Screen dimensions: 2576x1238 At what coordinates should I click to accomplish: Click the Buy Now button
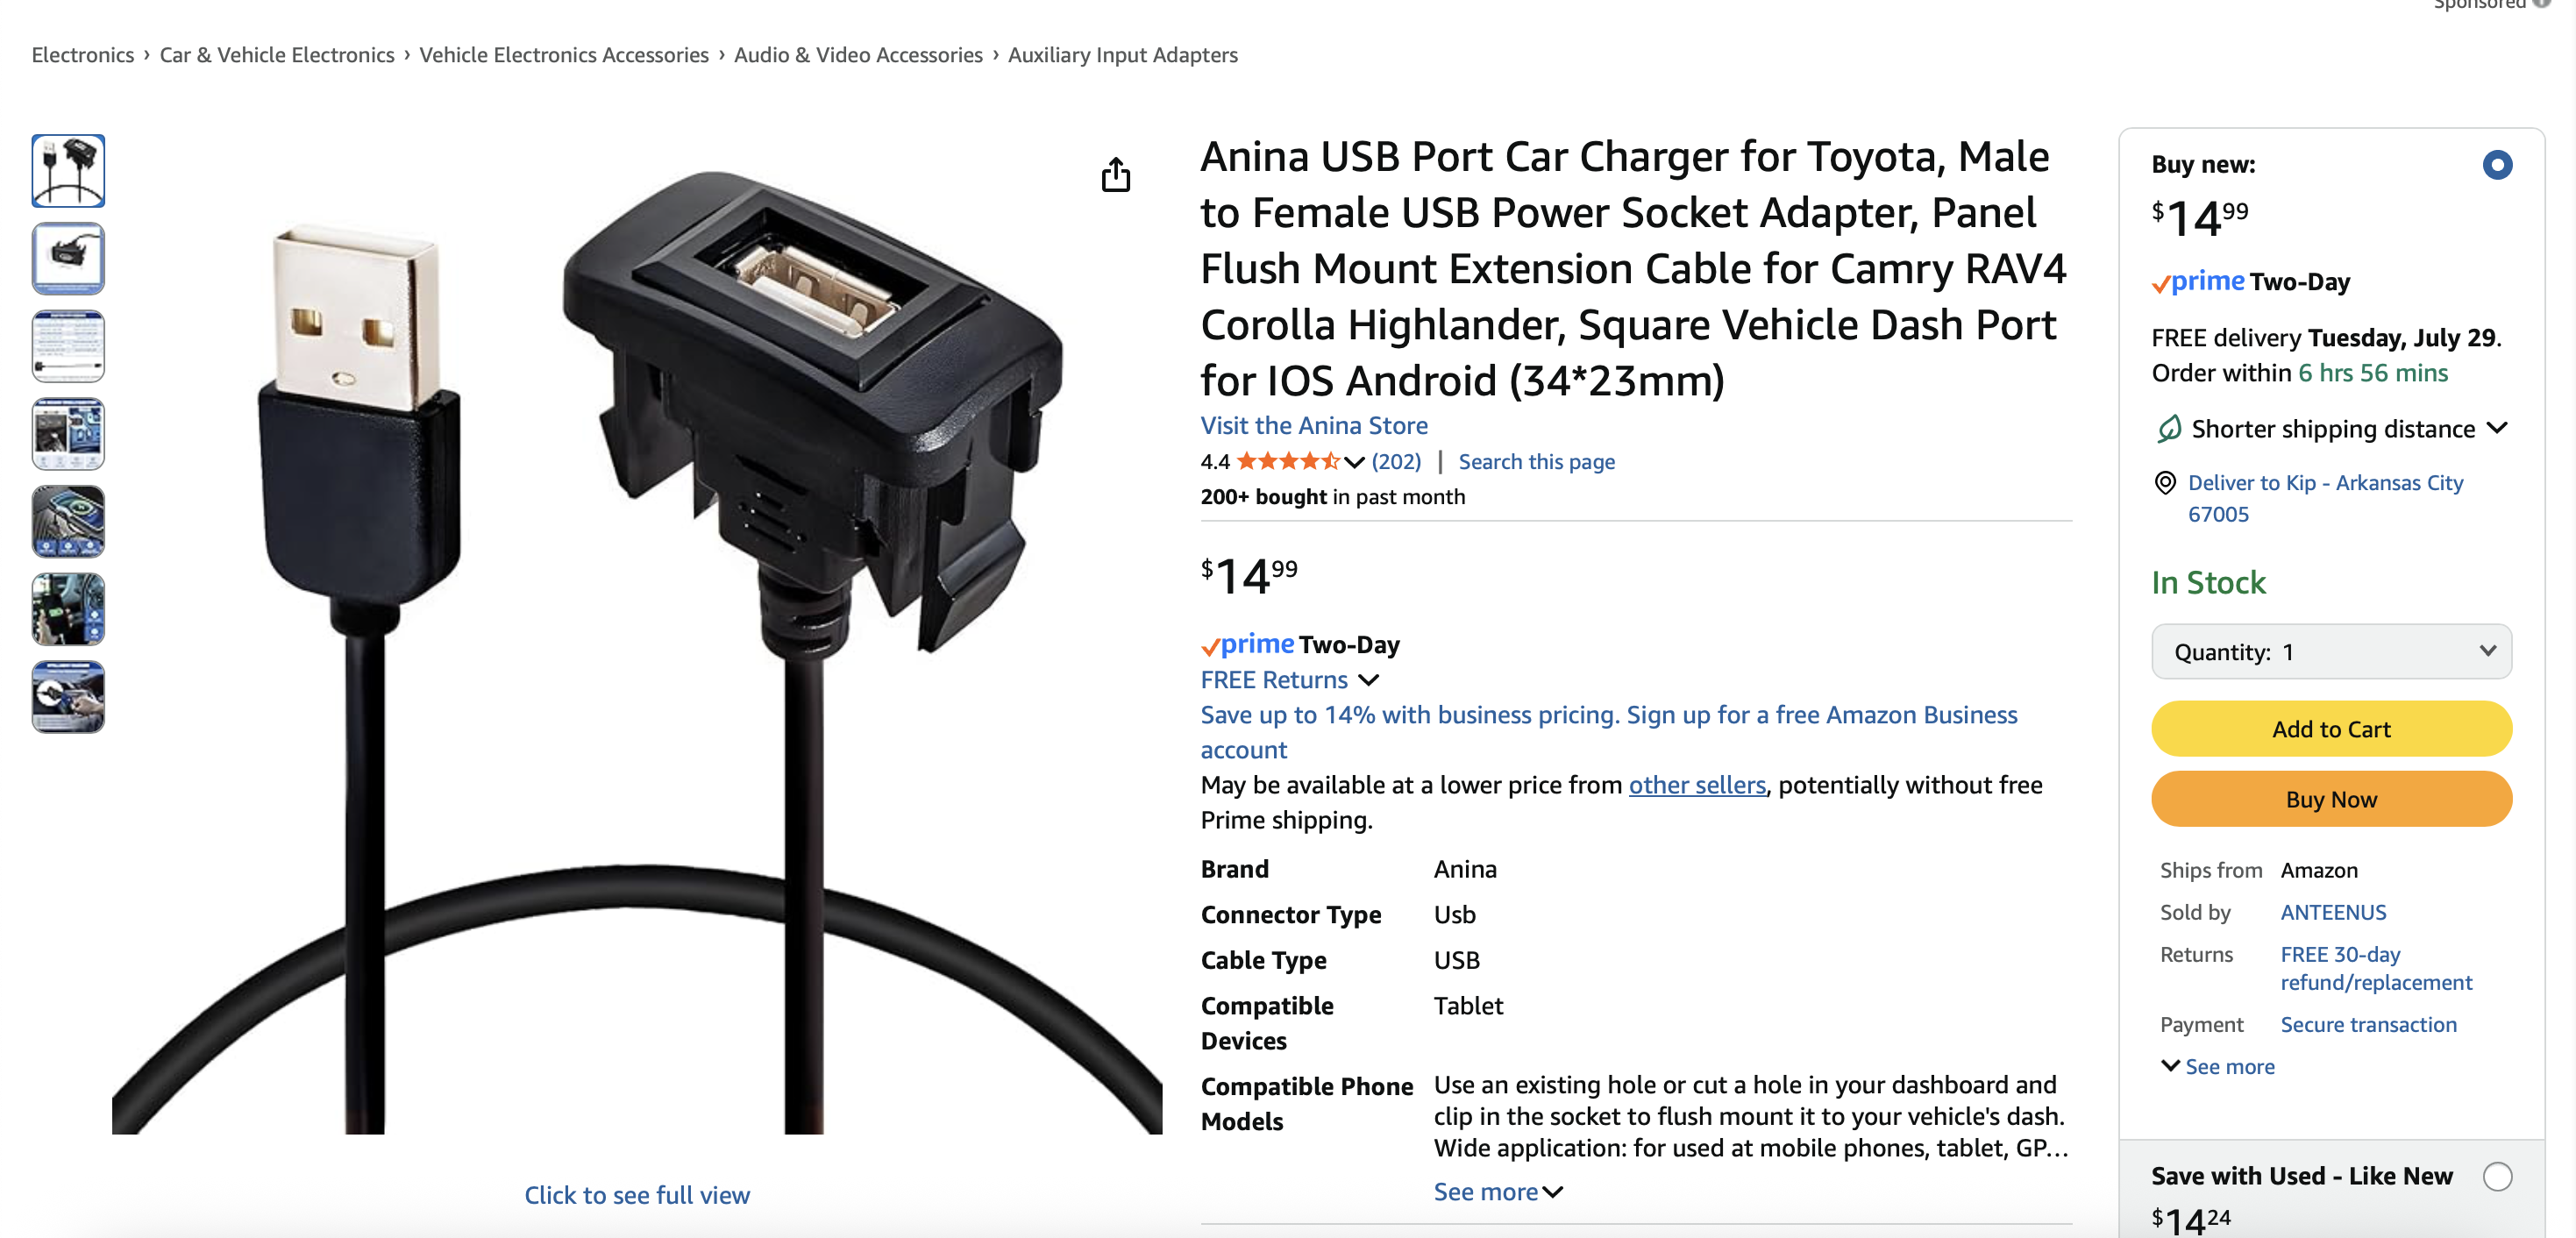point(2330,799)
